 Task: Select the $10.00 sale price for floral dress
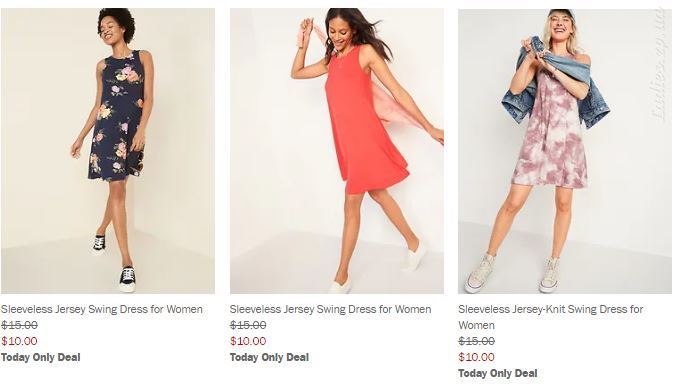click(x=19, y=341)
